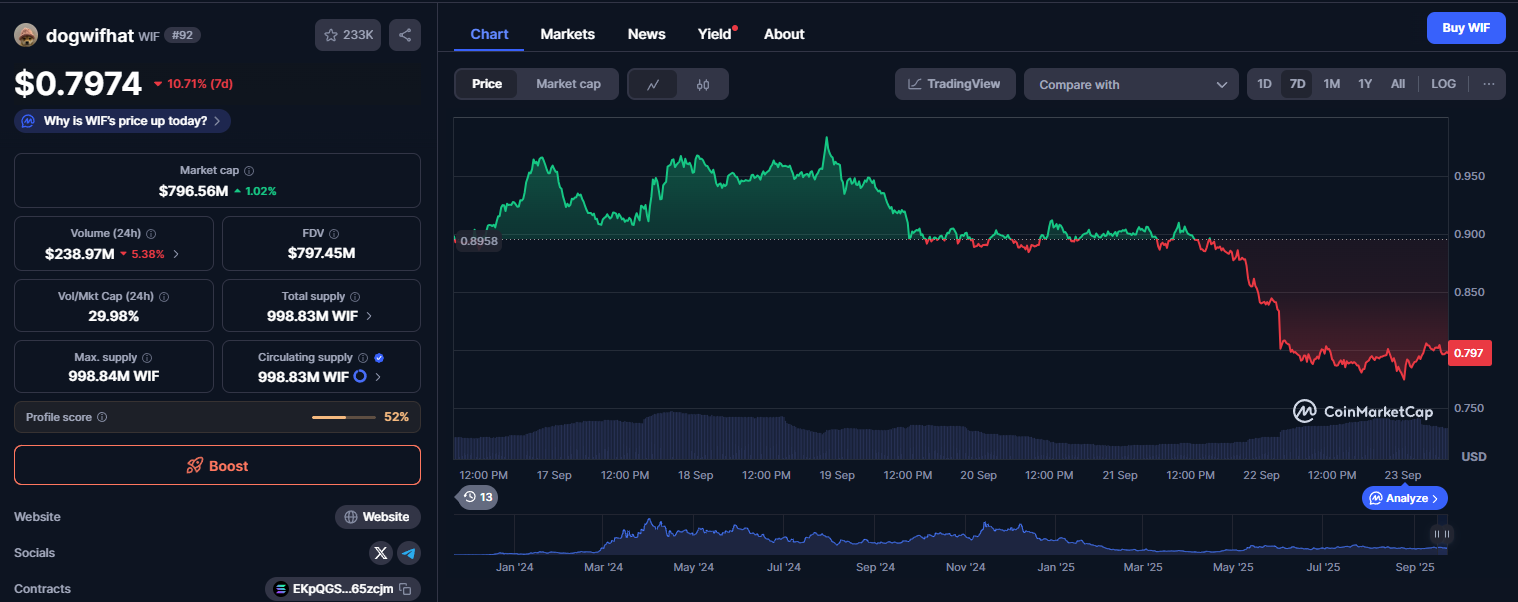The width and height of the screenshot is (1518, 602).
Task: Click the 29.98% Vol/Mkt Cap value
Action: point(113,316)
